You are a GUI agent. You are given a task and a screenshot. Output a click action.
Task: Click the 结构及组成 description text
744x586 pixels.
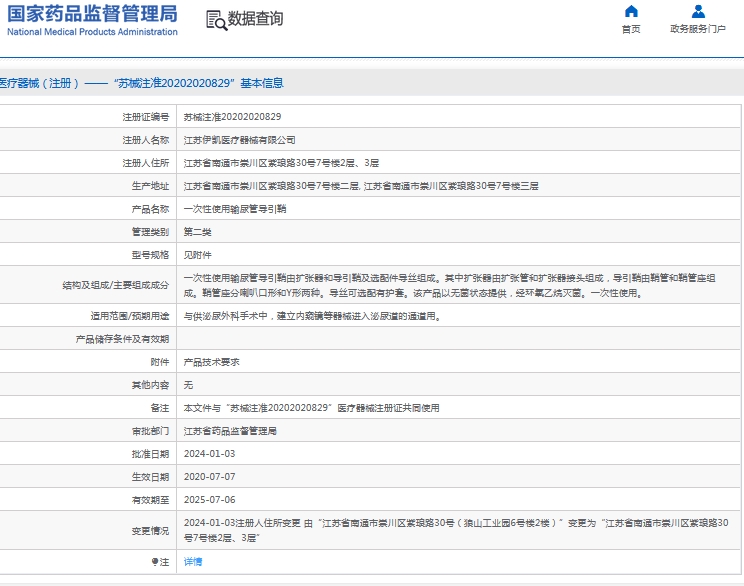coord(450,286)
